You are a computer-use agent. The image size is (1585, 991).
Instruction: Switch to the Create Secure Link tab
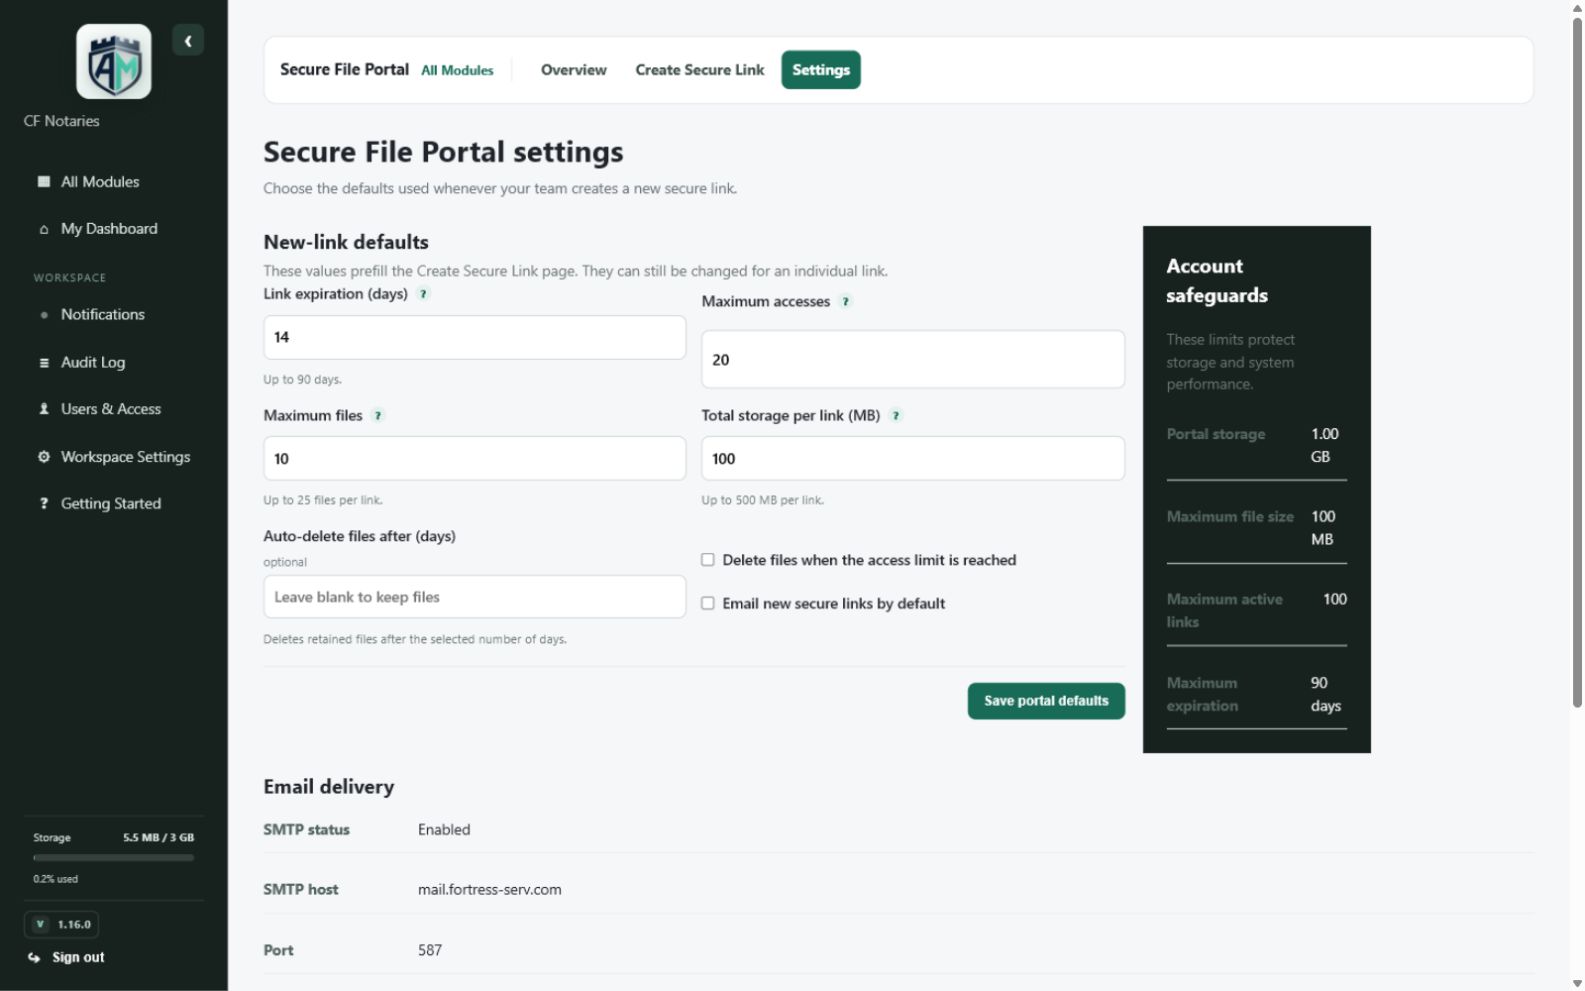pos(700,70)
